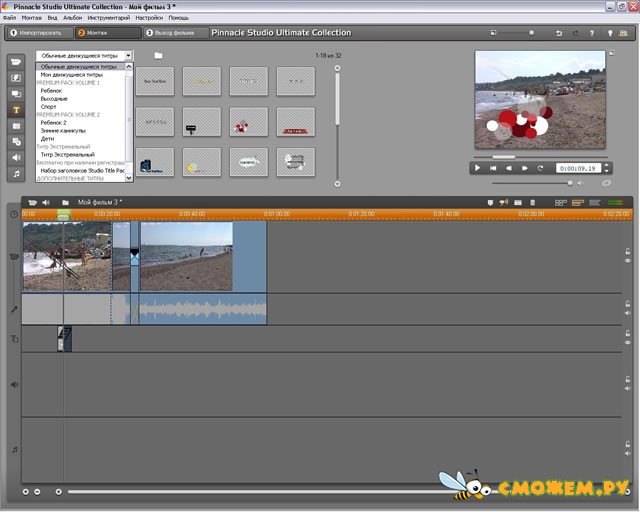Open the Инструментарий menu
The width and height of the screenshot is (640, 512).
click(x=109, y=18)
